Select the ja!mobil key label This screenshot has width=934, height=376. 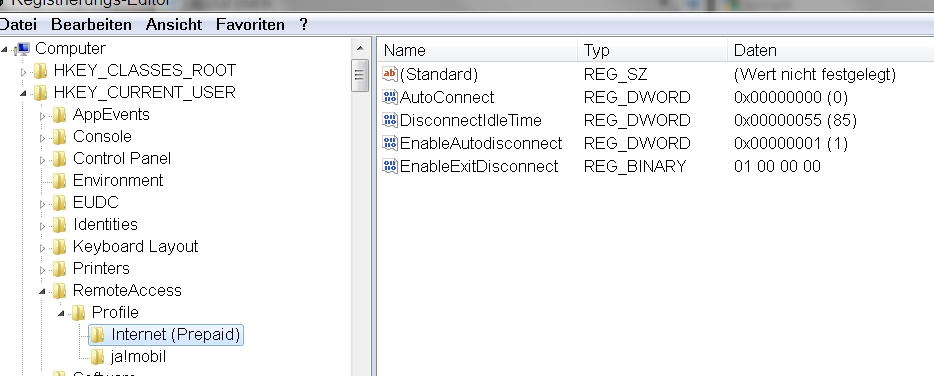[x=138, y=357]
